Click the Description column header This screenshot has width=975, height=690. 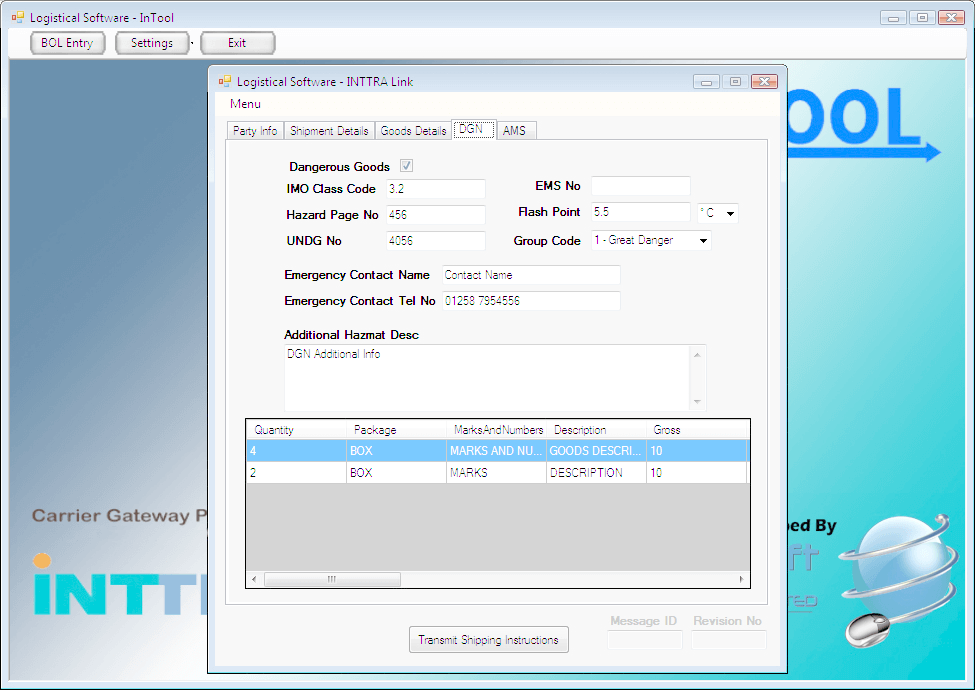point(596,430)
